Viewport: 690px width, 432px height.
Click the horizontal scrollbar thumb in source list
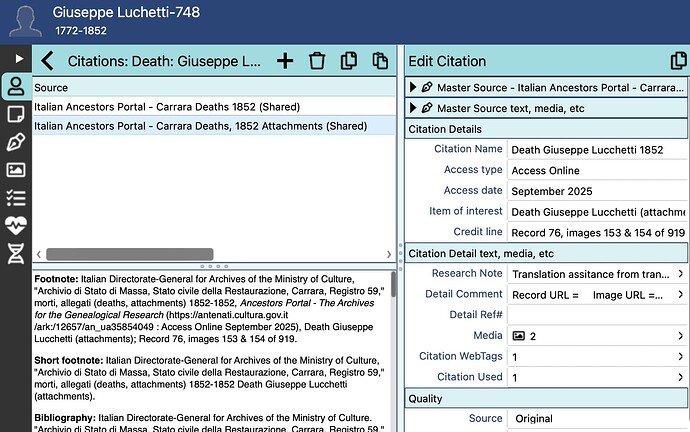[x=130, y=254]
